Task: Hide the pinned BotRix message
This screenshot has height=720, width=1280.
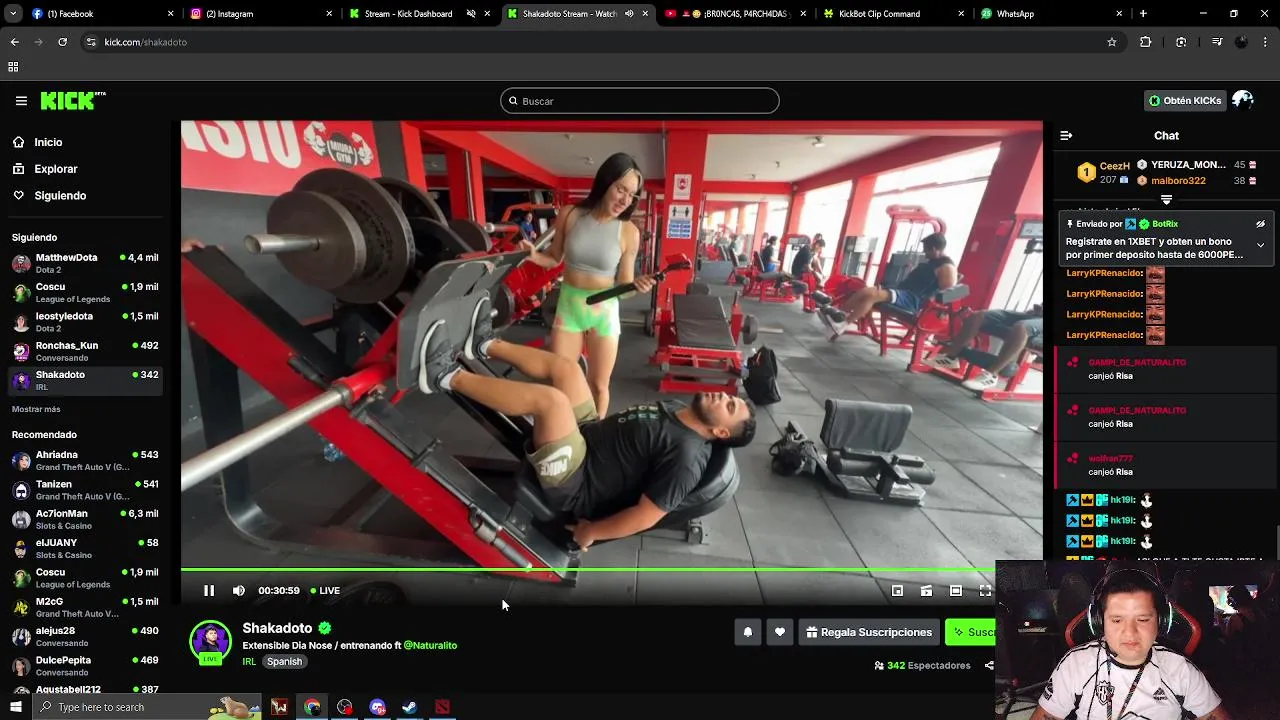Action: [1260, 224]
